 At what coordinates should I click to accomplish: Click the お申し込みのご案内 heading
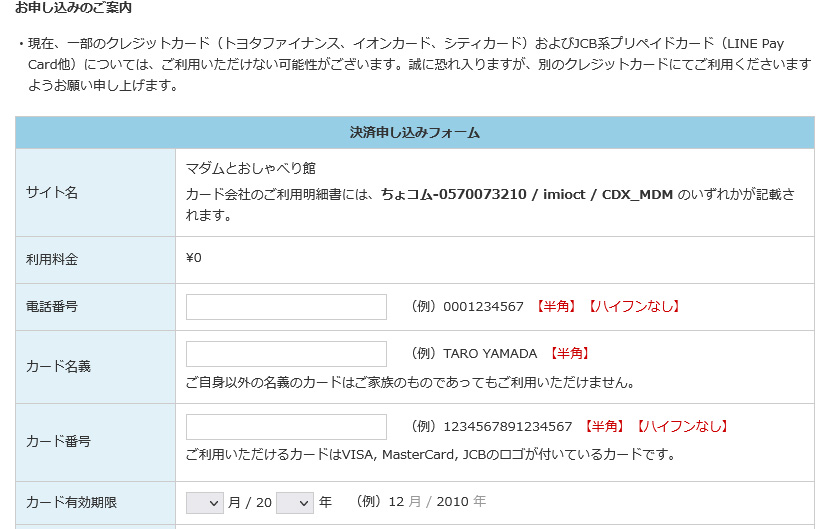click(x=73, y=7)
